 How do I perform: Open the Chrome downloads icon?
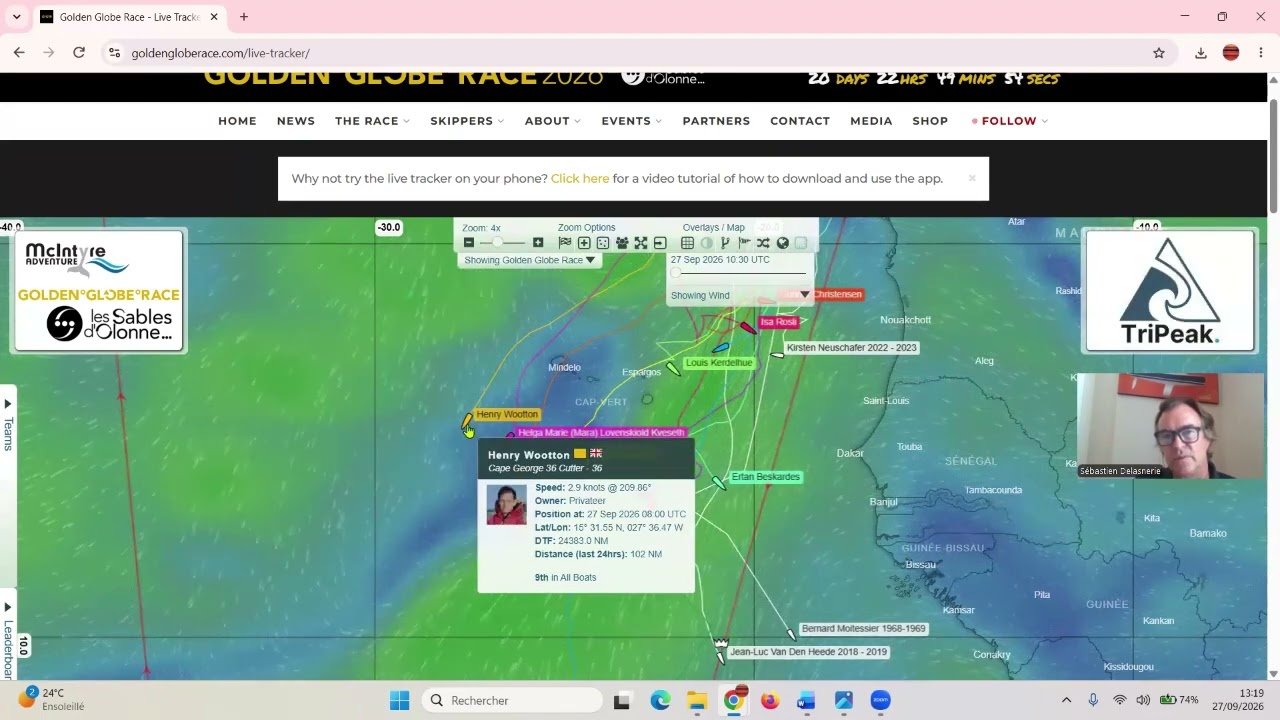[x=1201, y=53]
